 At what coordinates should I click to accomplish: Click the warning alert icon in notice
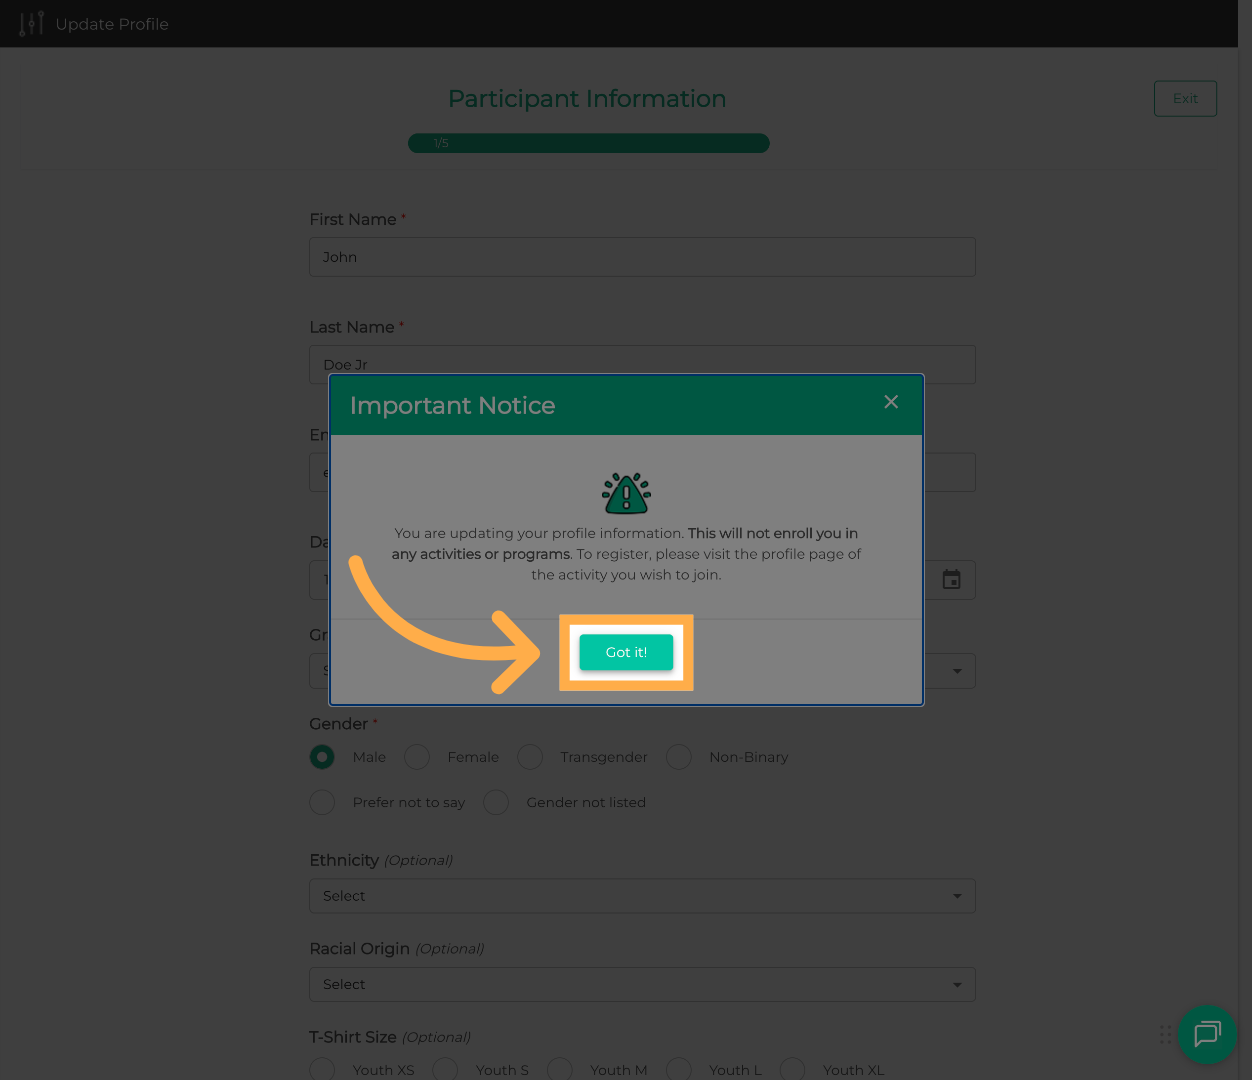(x=626, y=493)
